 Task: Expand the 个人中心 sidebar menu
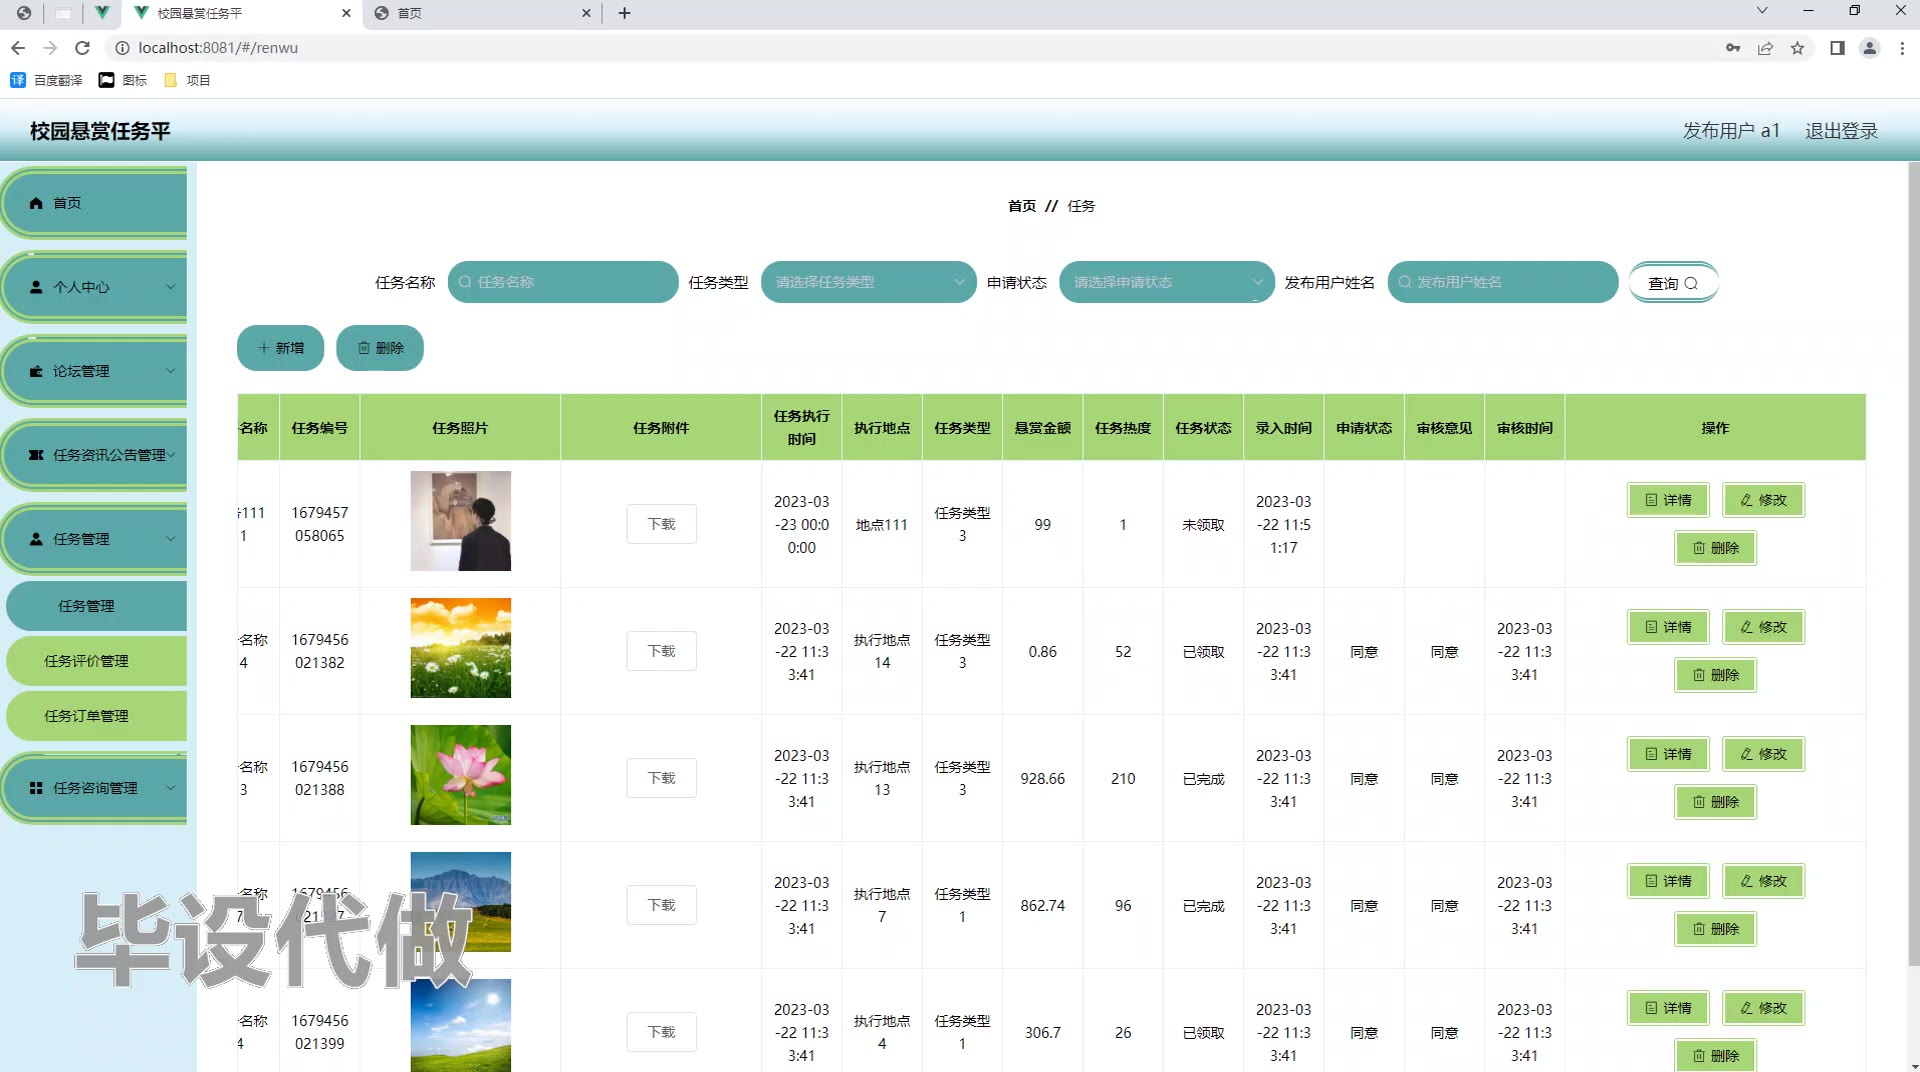point(96,287)
